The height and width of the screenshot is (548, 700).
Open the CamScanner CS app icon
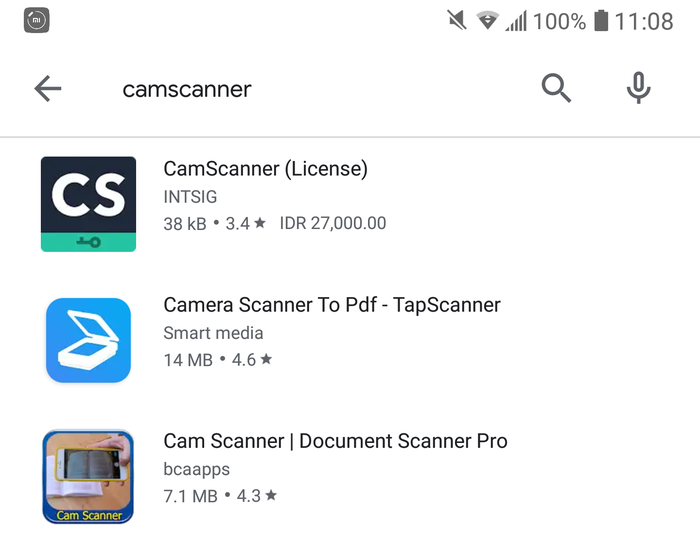pyautogui.click(x=88, y=204)
